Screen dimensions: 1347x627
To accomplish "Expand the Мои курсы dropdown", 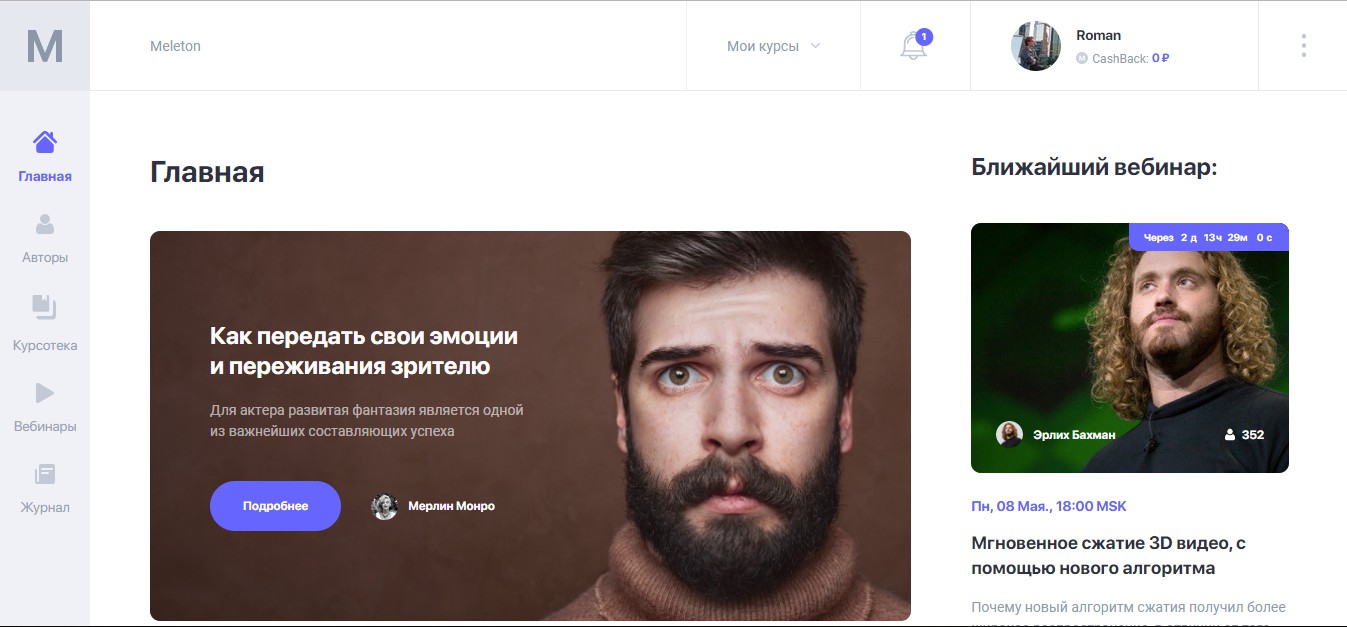I will [773, 46].
